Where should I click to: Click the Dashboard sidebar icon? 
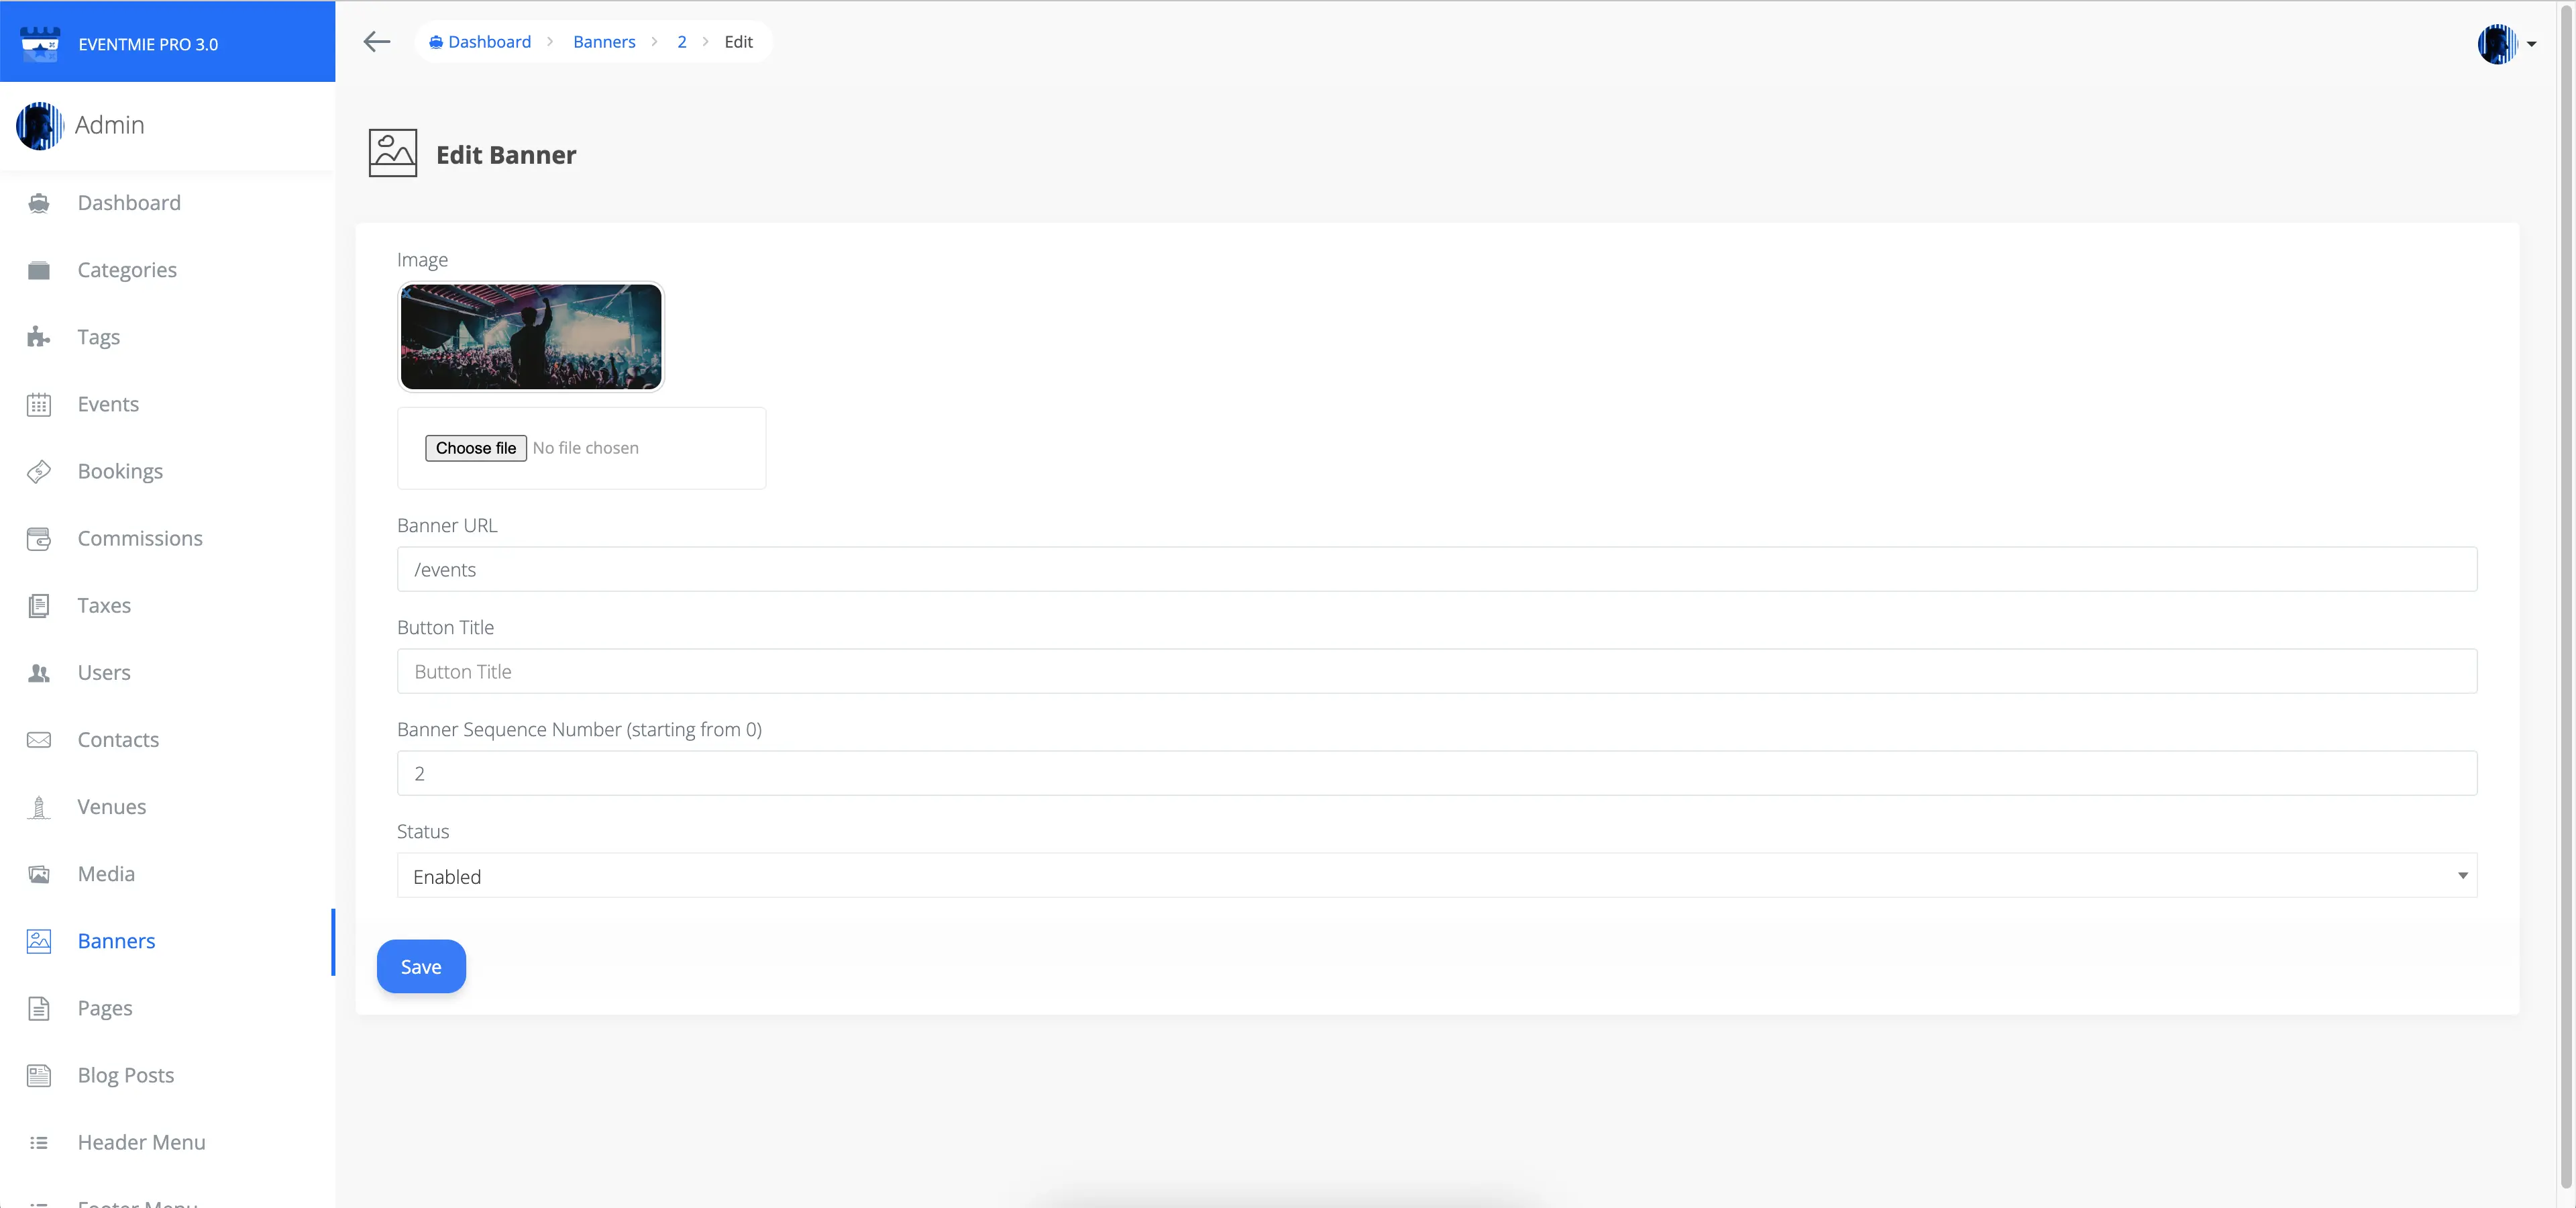pyautogui.click(x=39, y=203)
